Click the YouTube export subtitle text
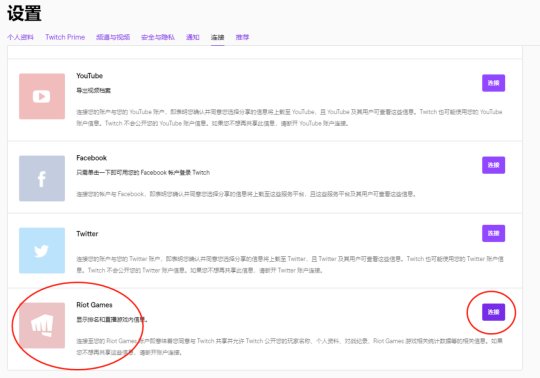This screenshot has height=378, width=540. [93, 91]
